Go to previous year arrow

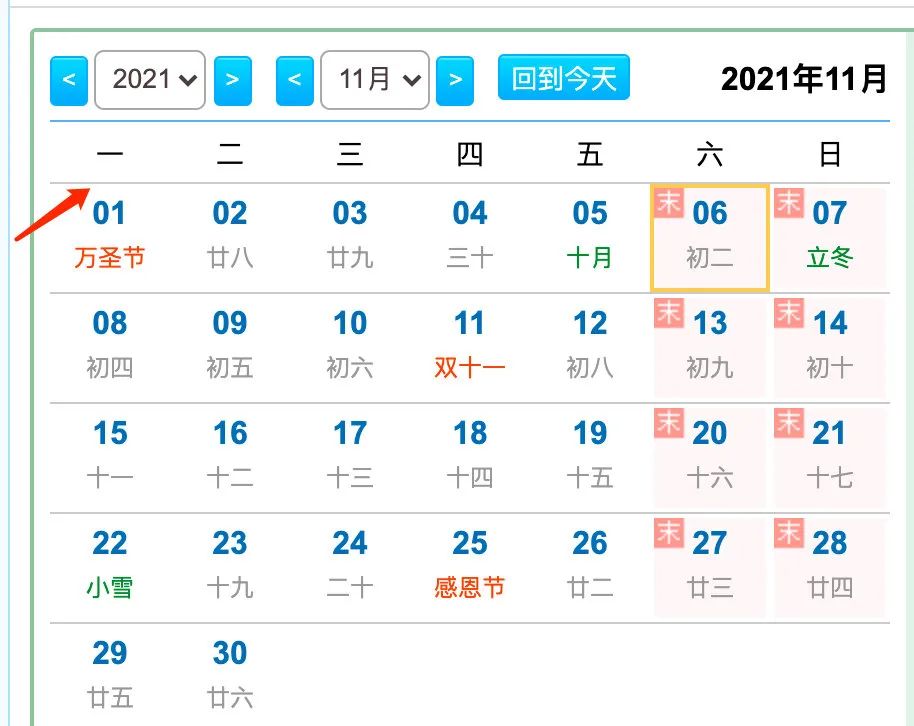click(69, 80)
